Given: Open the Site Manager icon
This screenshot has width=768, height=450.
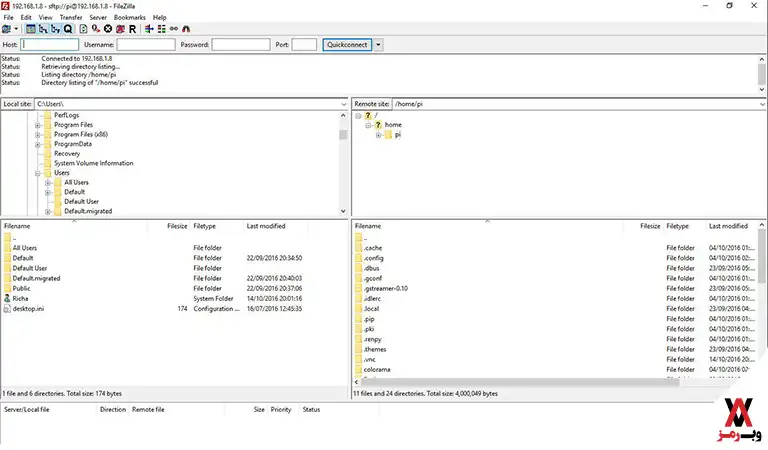Looking at the screenshot, I should pos(6,29).
